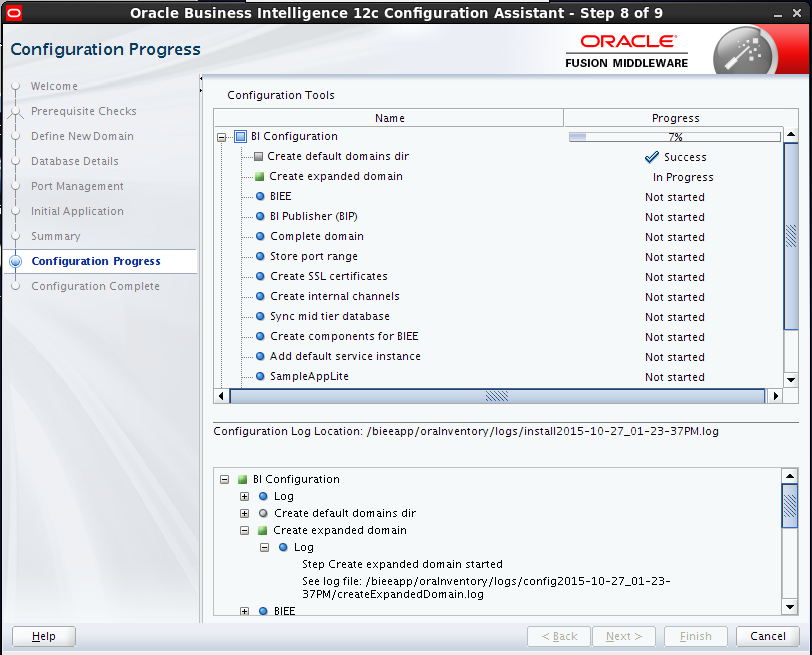Image resolution: width=812 pixels, height=655 pixels.
Task: Click blue dot icon beside Store port range
Action: (x=260, y=256)
